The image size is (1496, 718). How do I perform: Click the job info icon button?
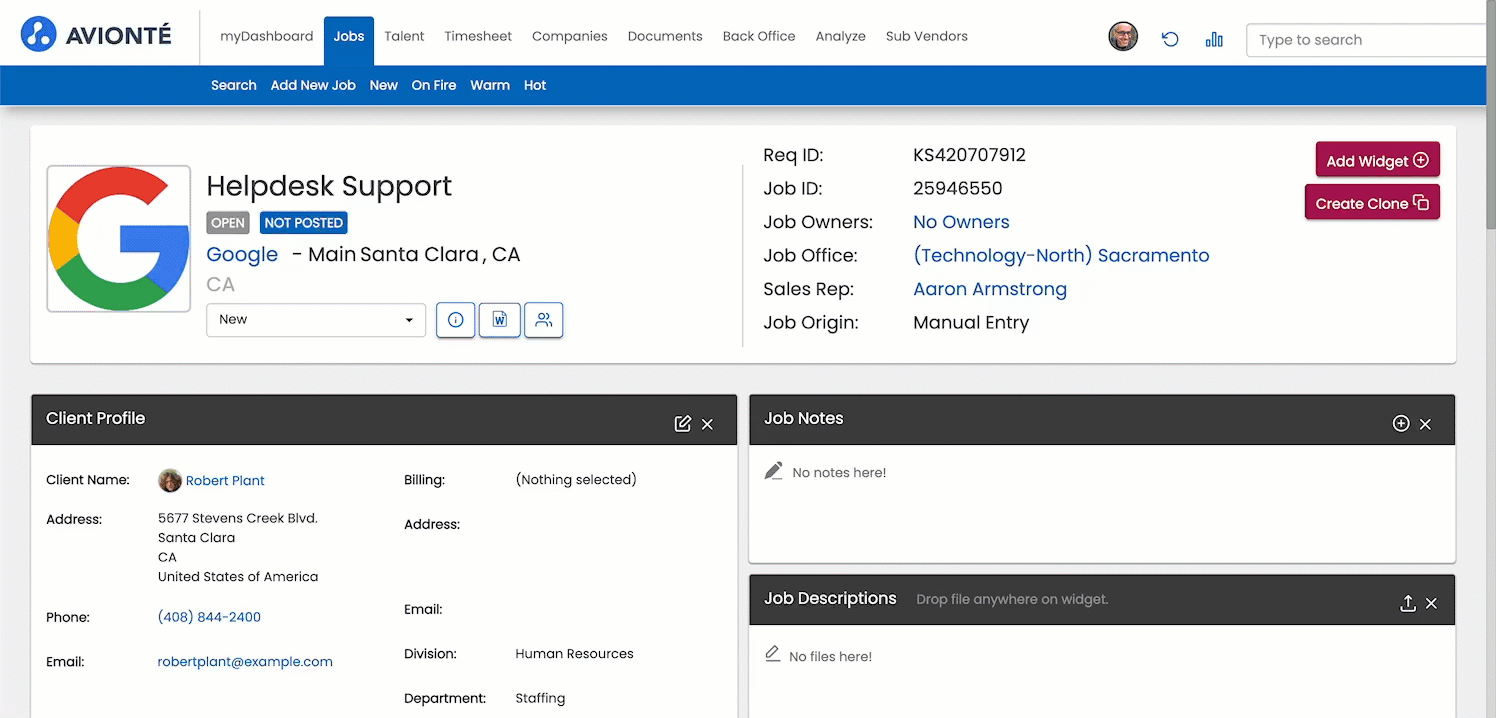point(456,320)
